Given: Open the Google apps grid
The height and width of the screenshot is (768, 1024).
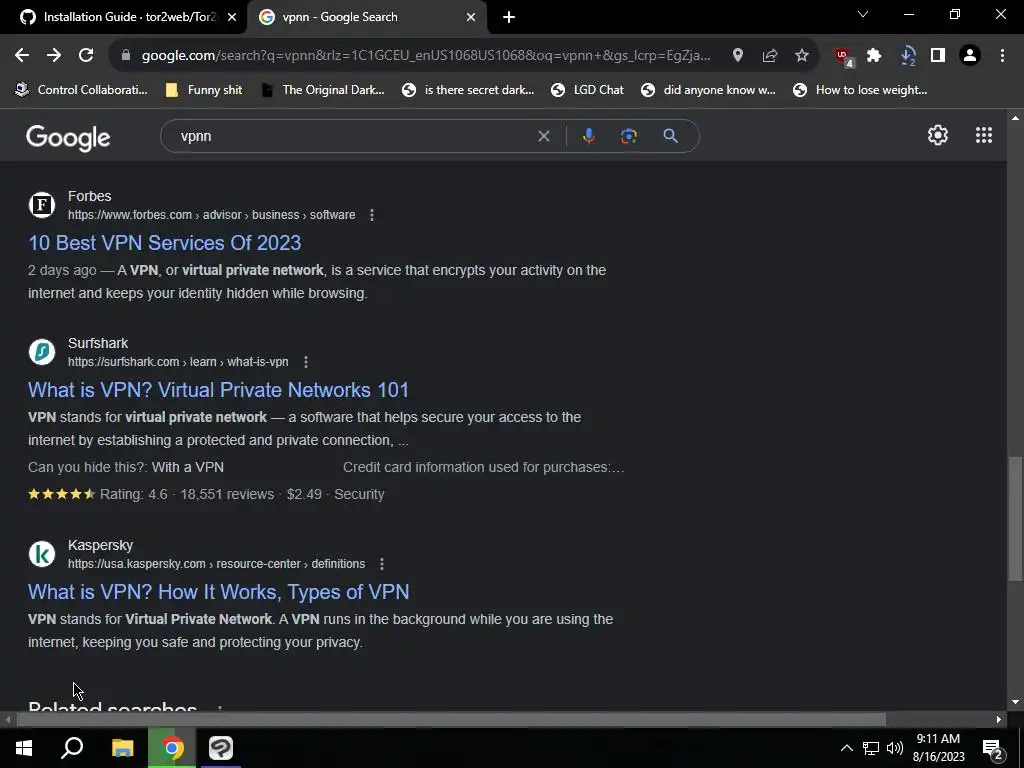Looking at the screenshot, I should [984, 135].
